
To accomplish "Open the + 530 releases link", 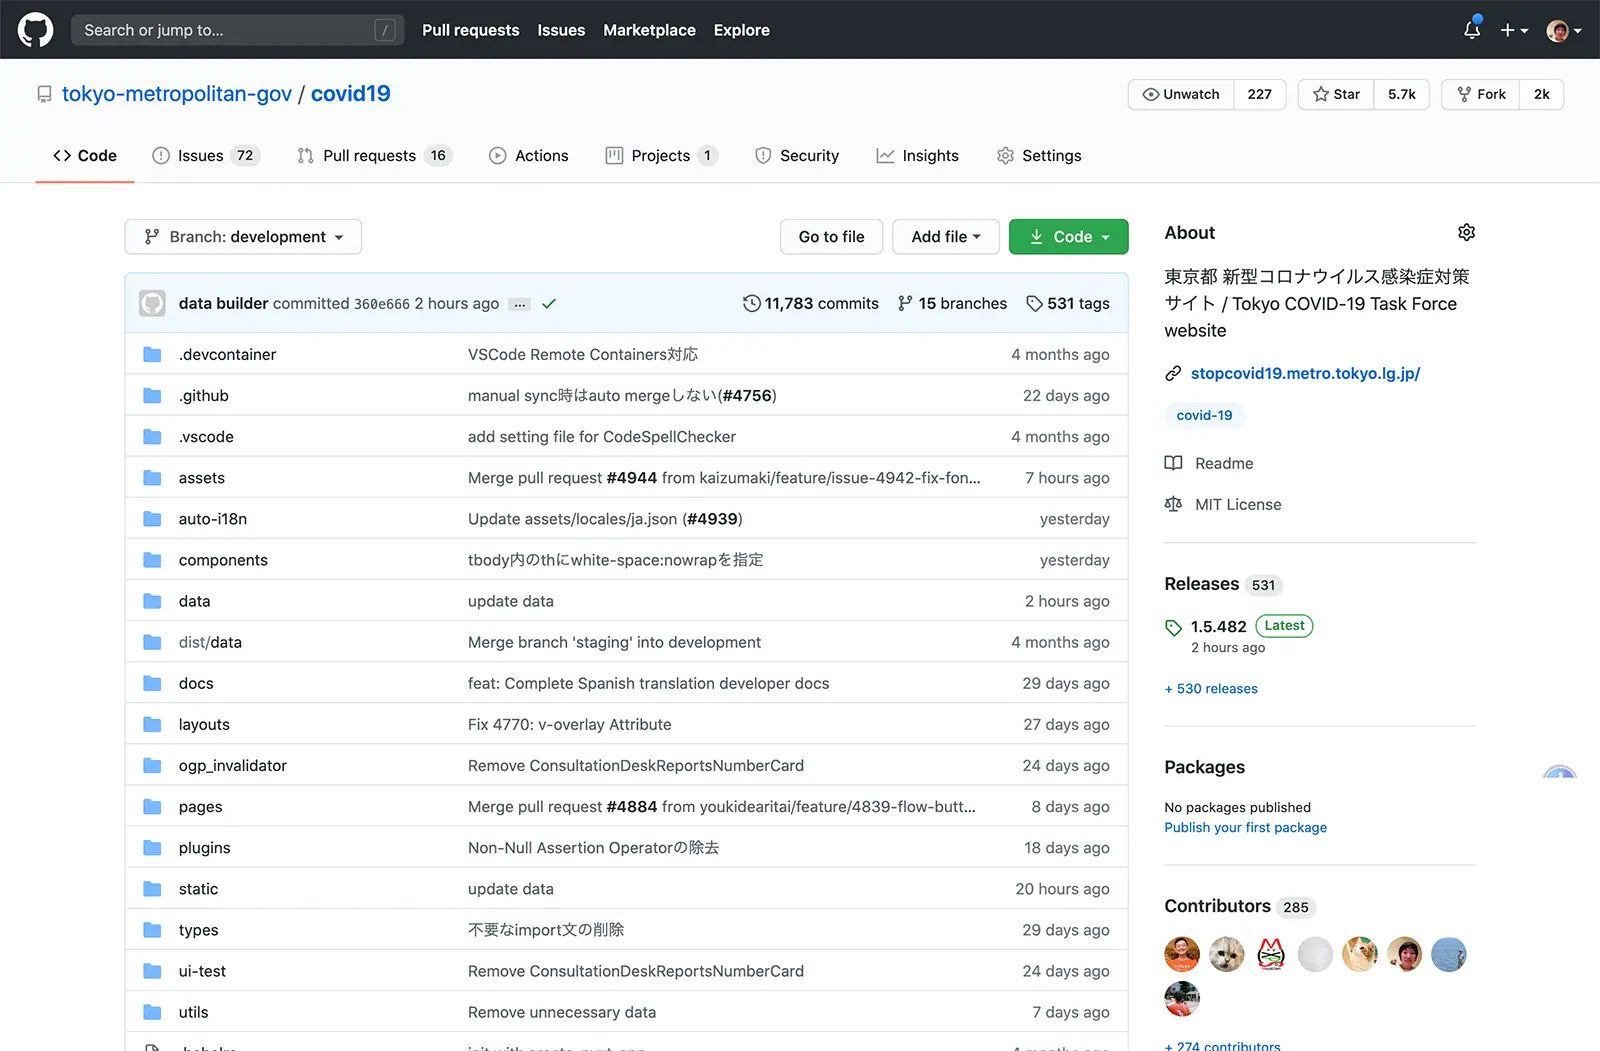I will tap(1211, 689).
